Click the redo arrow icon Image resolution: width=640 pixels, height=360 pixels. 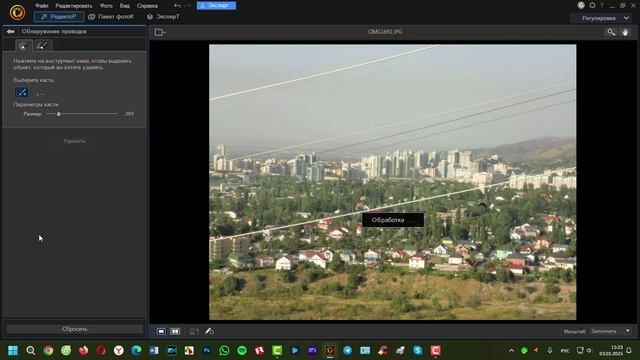[x=188, y=6]
